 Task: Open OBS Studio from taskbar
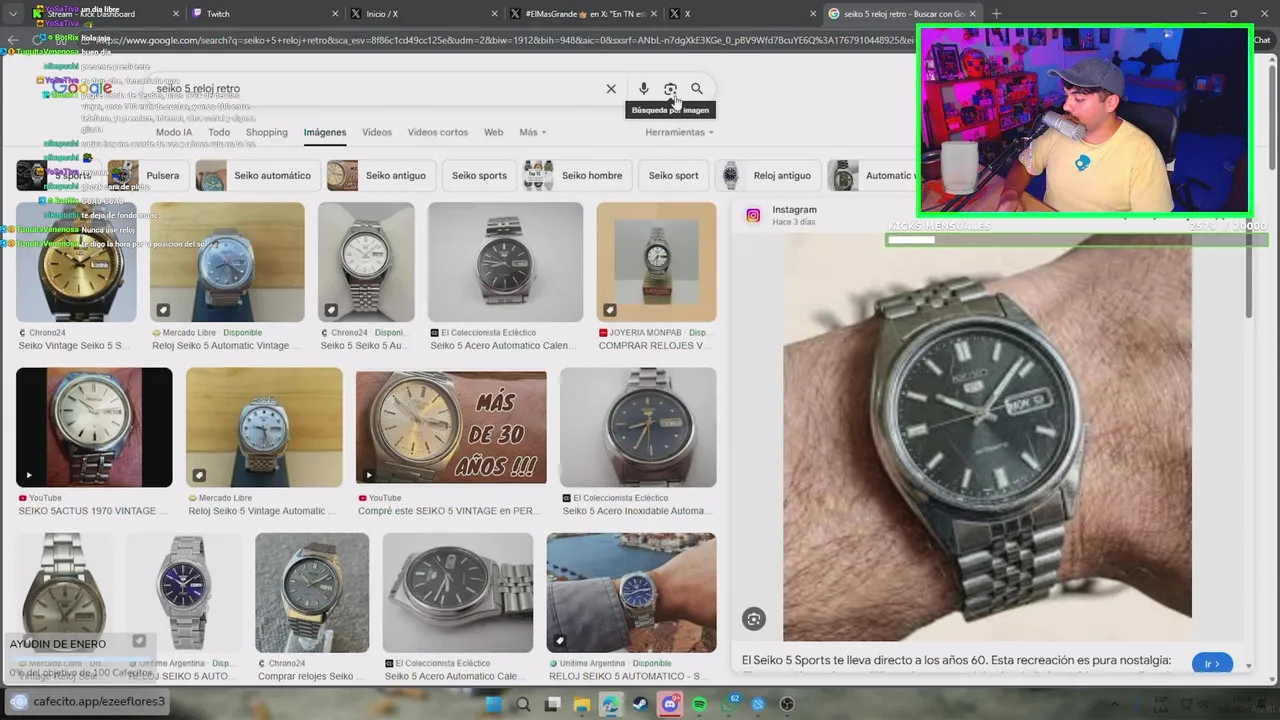click(x=787, y=705)
